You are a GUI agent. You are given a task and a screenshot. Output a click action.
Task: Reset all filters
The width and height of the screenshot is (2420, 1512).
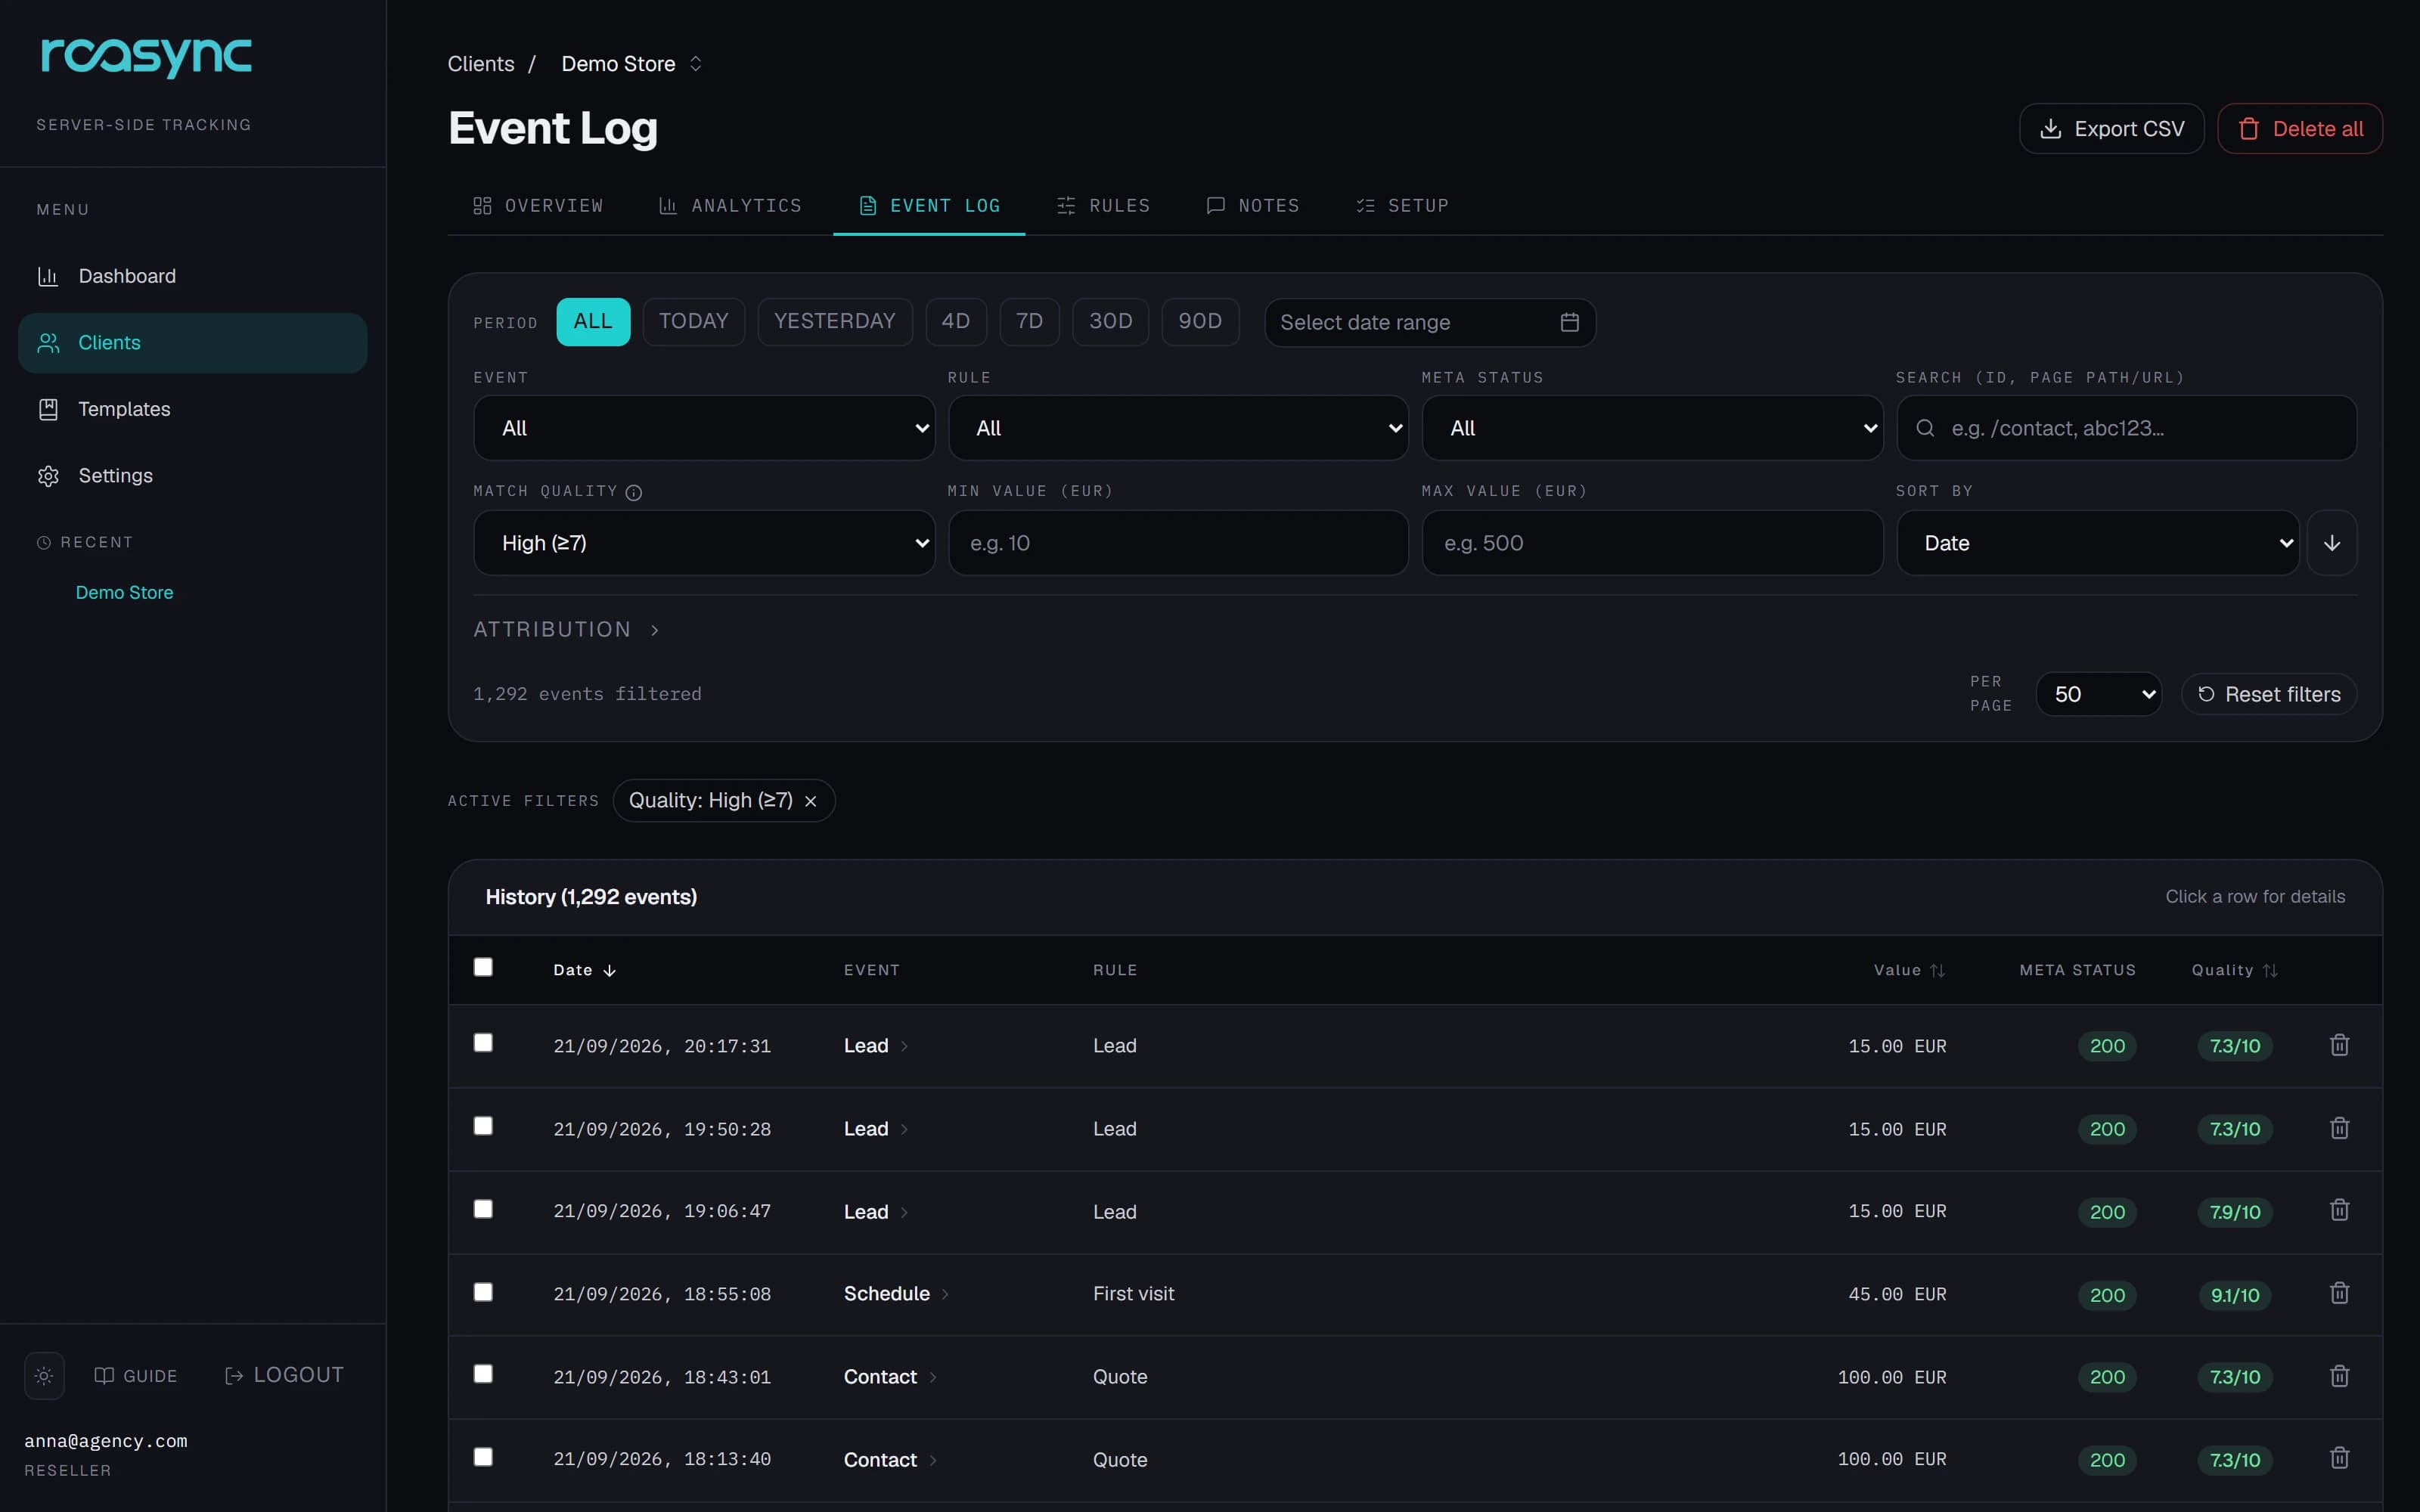pos(2268,694)
